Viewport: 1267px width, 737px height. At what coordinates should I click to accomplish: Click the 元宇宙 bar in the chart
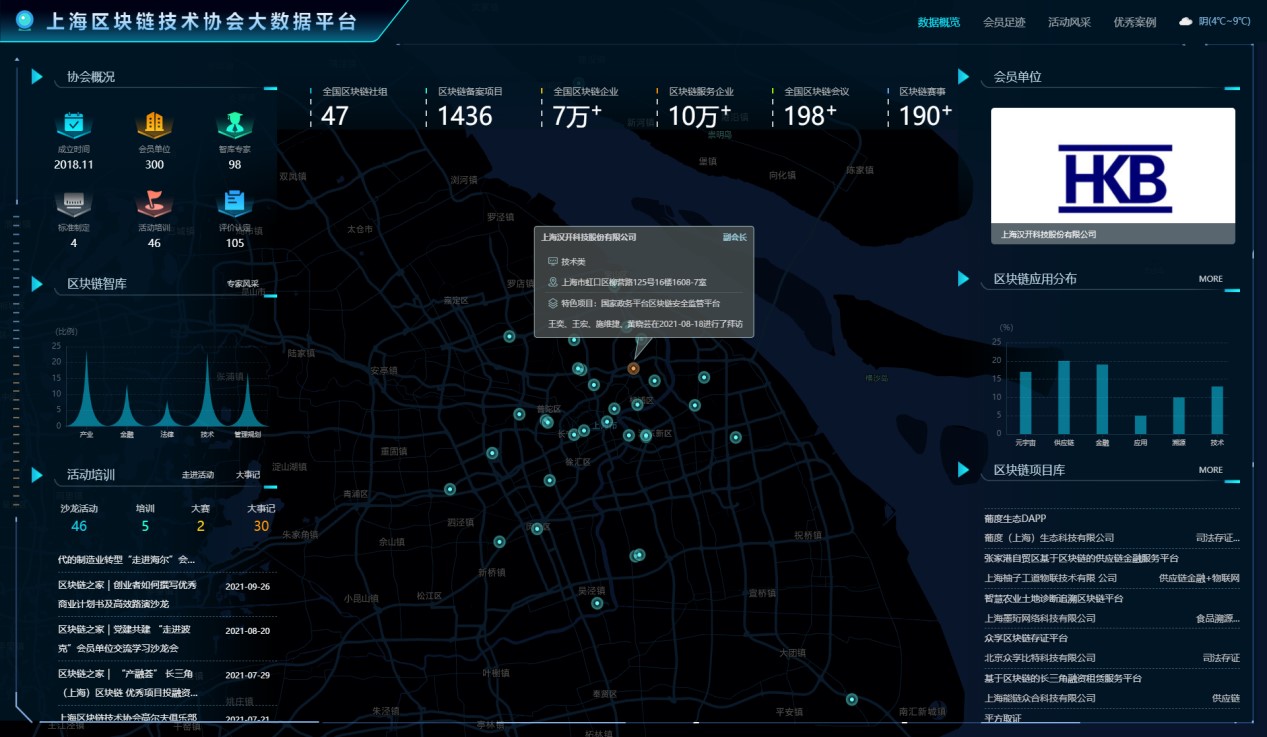click(1025, 402)
